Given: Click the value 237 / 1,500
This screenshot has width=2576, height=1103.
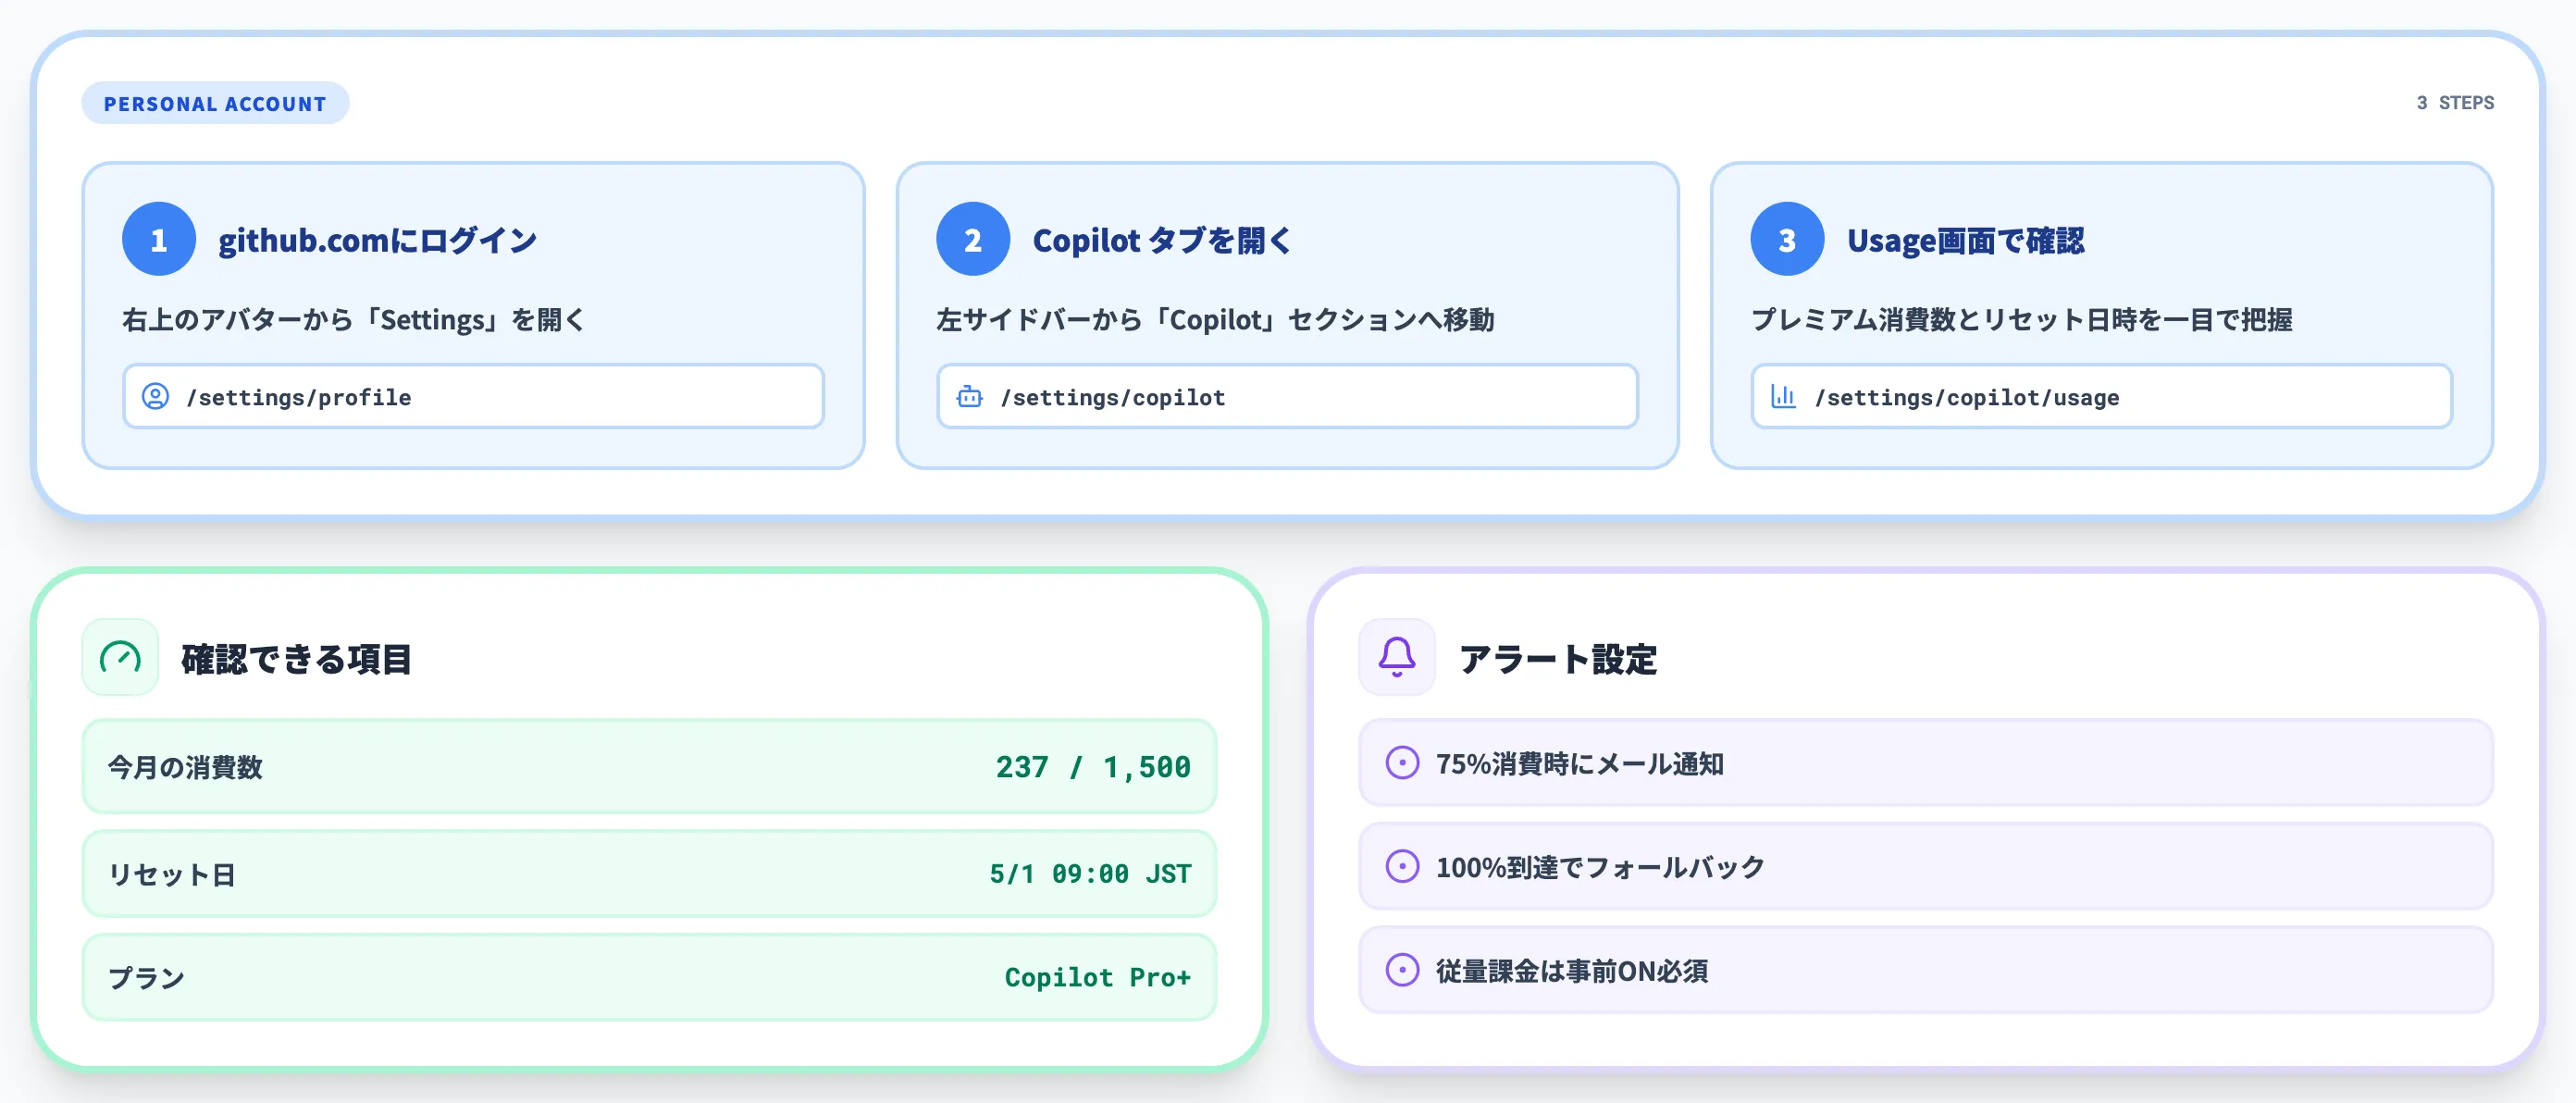Looking at the screenshot, I should pyautogui.click(x=1093, y=767).
